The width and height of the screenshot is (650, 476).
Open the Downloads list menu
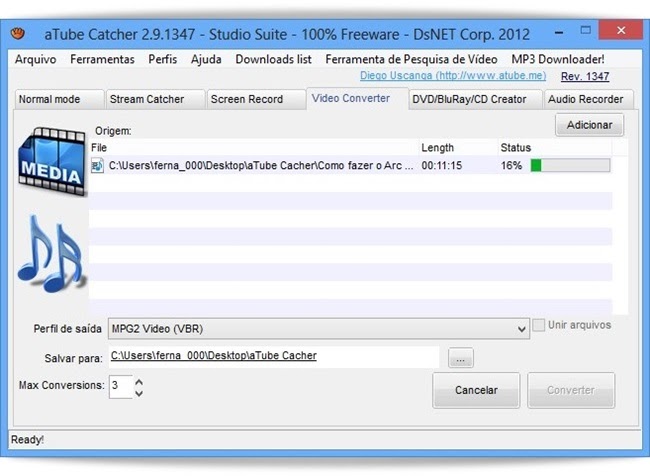coord(273,60)
